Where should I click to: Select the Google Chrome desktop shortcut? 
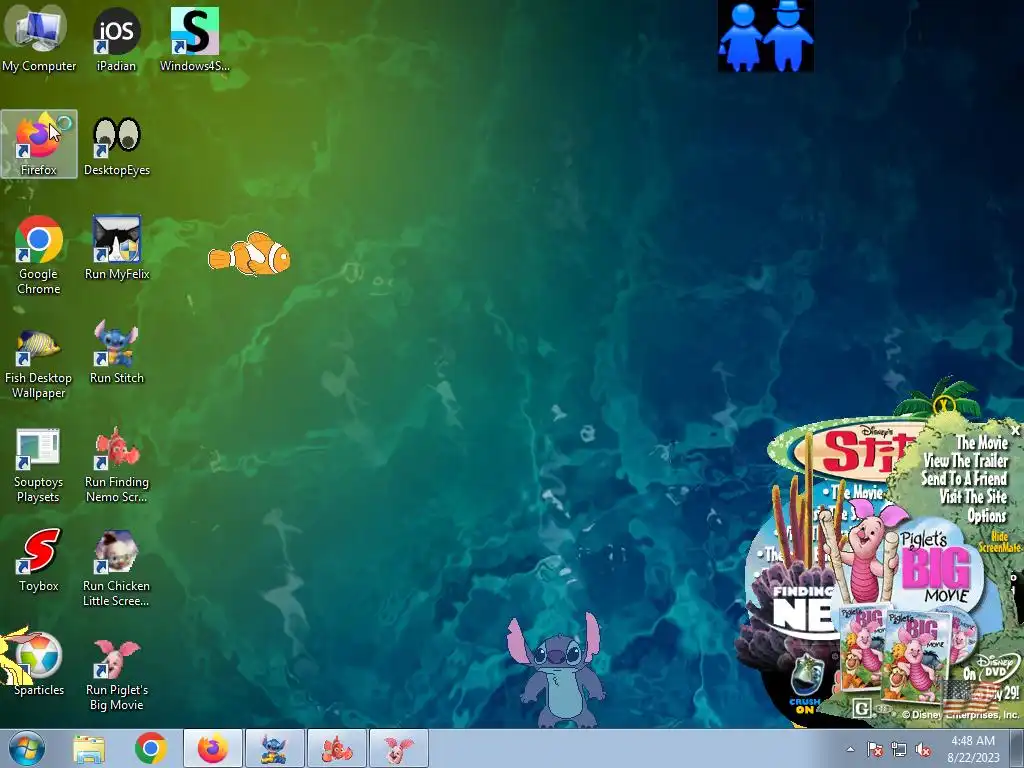(39, 255)
